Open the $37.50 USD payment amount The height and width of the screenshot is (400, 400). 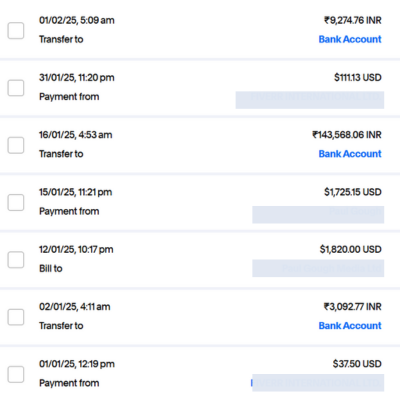click(357, 364)
